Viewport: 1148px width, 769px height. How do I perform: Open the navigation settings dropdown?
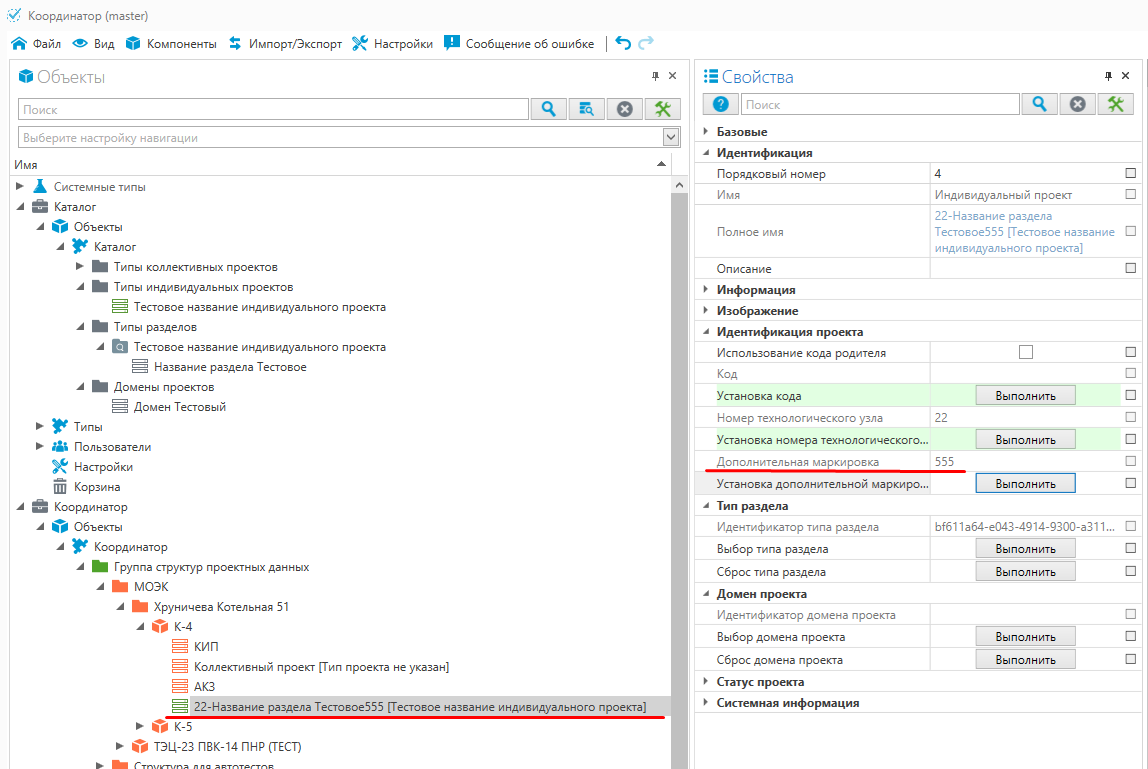pos(671,138)
